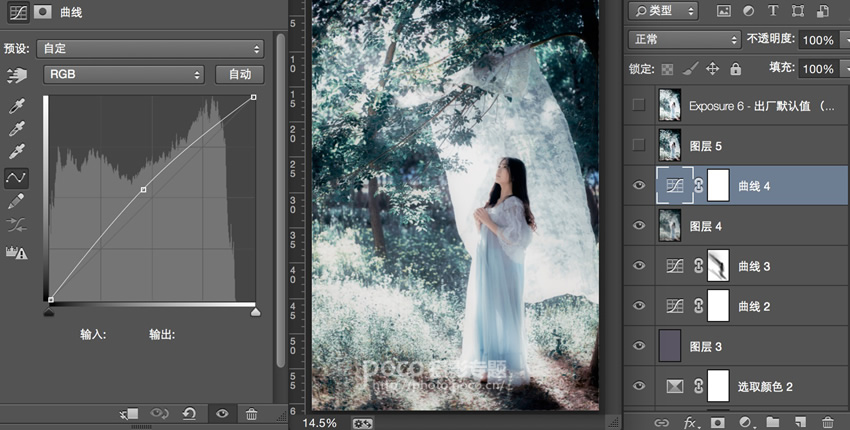Lock layer position move icon
The height and width of the screenshot is (430, 850).
712,69
